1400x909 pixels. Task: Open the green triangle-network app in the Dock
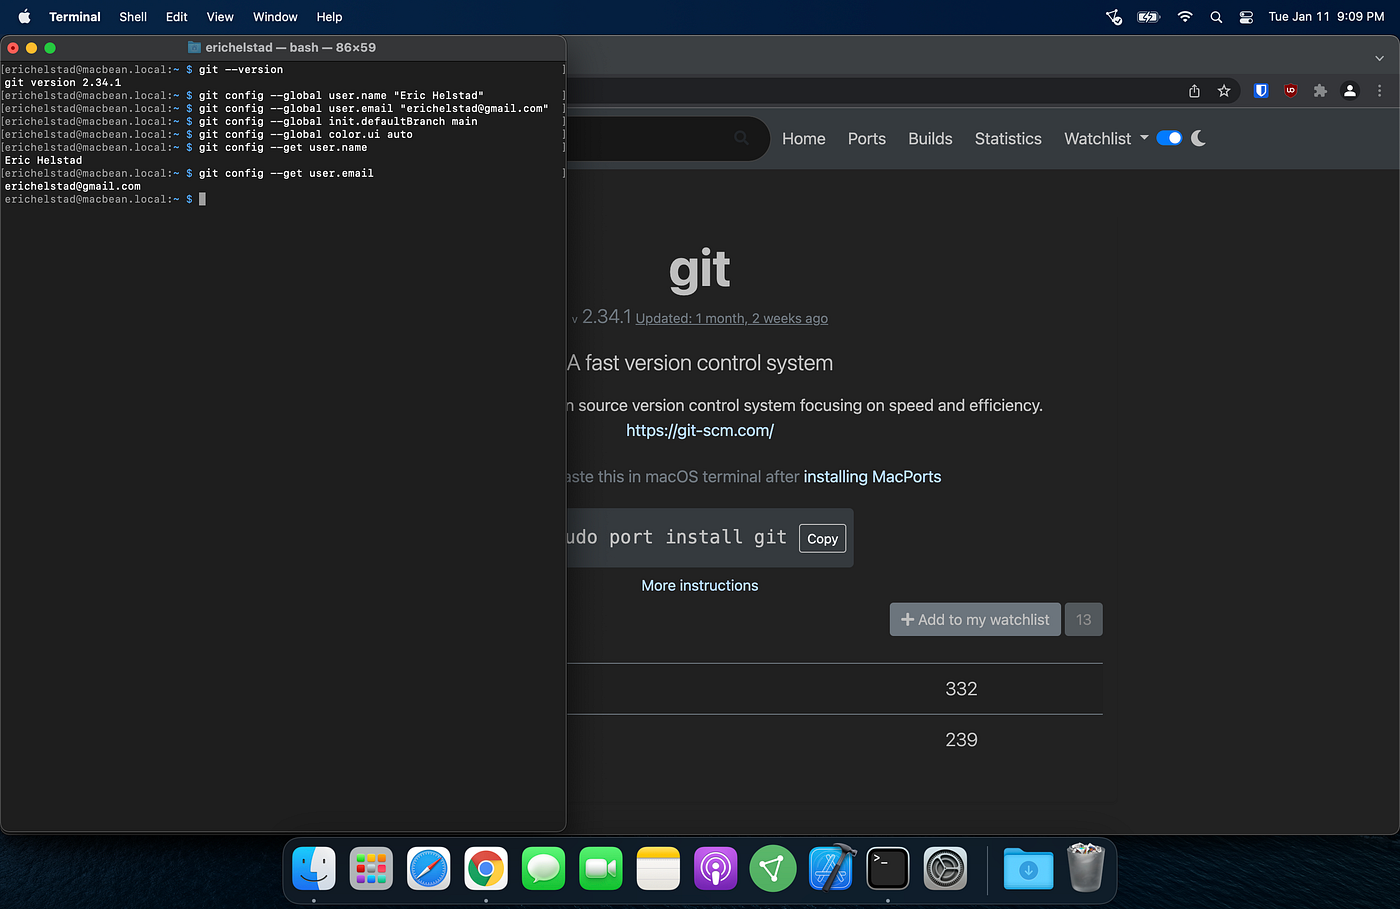click(773, 868)
